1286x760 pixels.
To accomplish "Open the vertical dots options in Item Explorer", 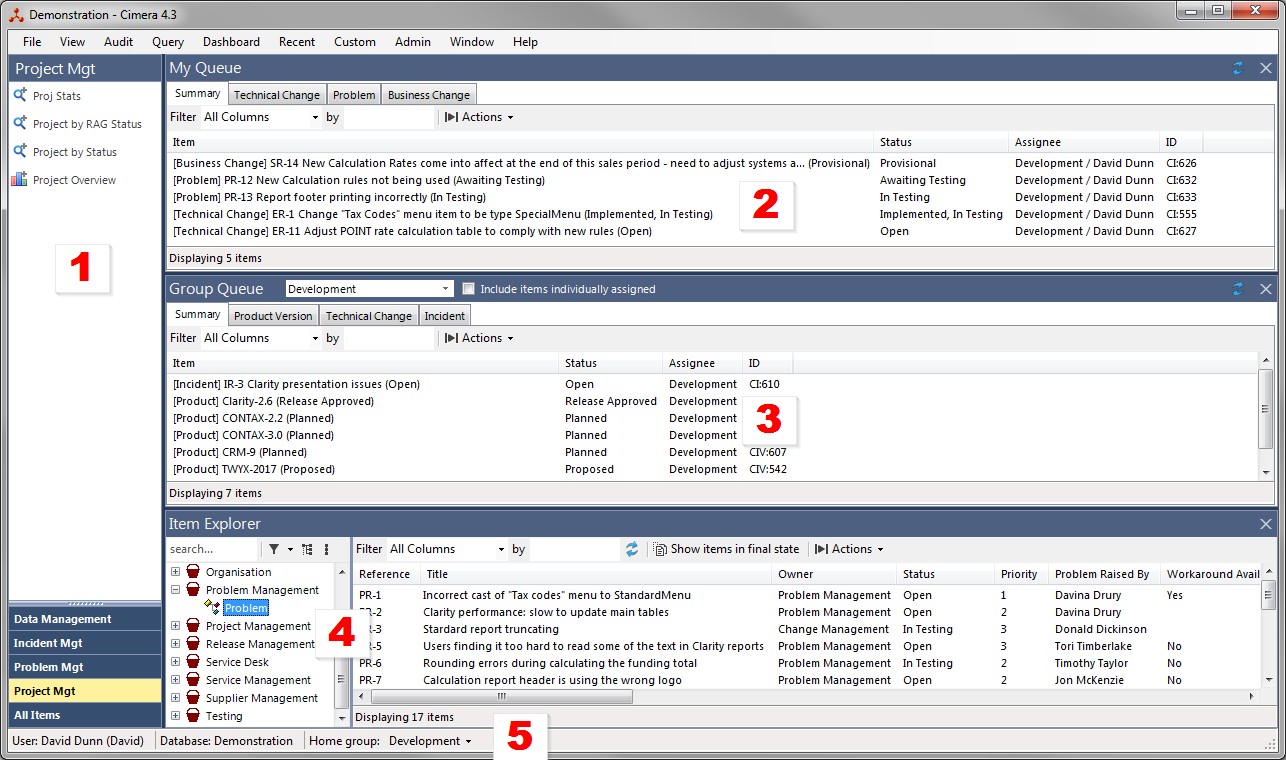I will tap(326, 549).
